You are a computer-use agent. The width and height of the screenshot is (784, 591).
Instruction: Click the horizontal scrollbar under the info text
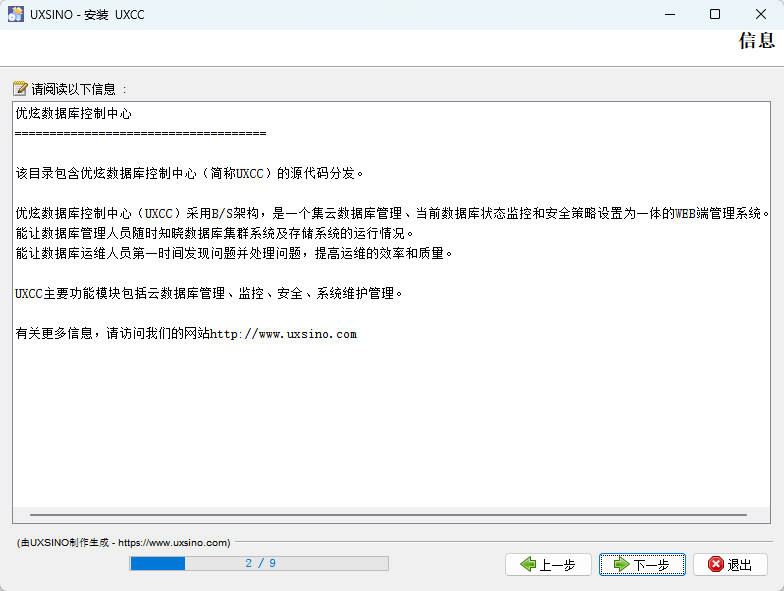(382, 515)
